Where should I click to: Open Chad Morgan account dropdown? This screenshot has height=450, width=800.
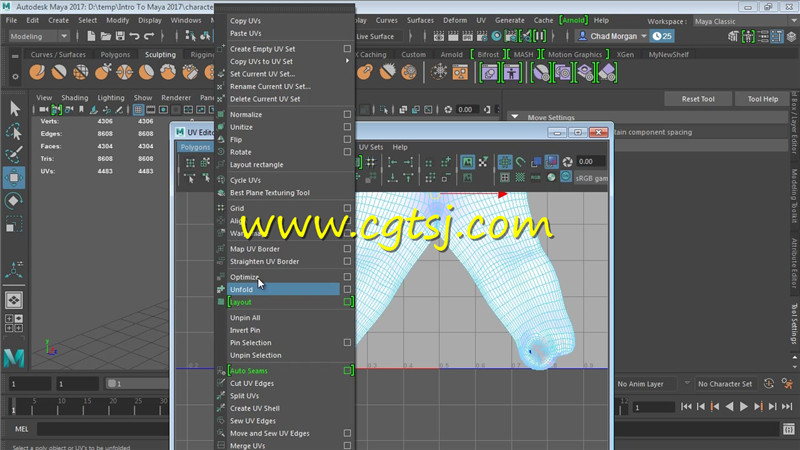(x=612, y=36)
